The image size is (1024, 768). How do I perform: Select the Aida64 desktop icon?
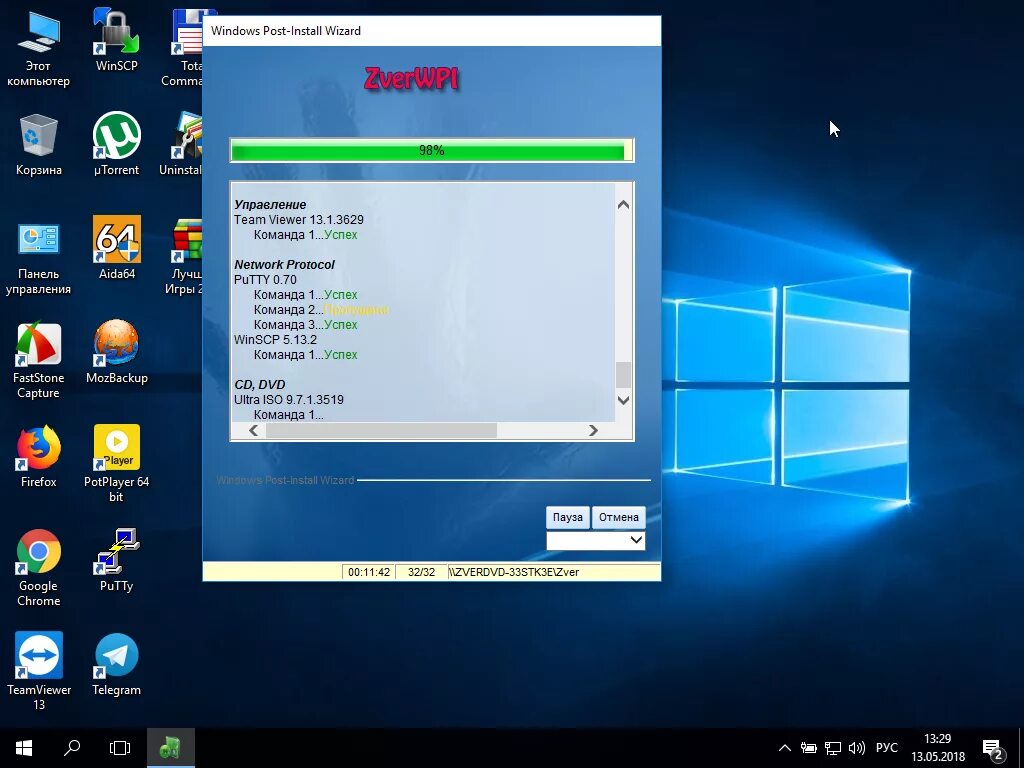[116, 248]
